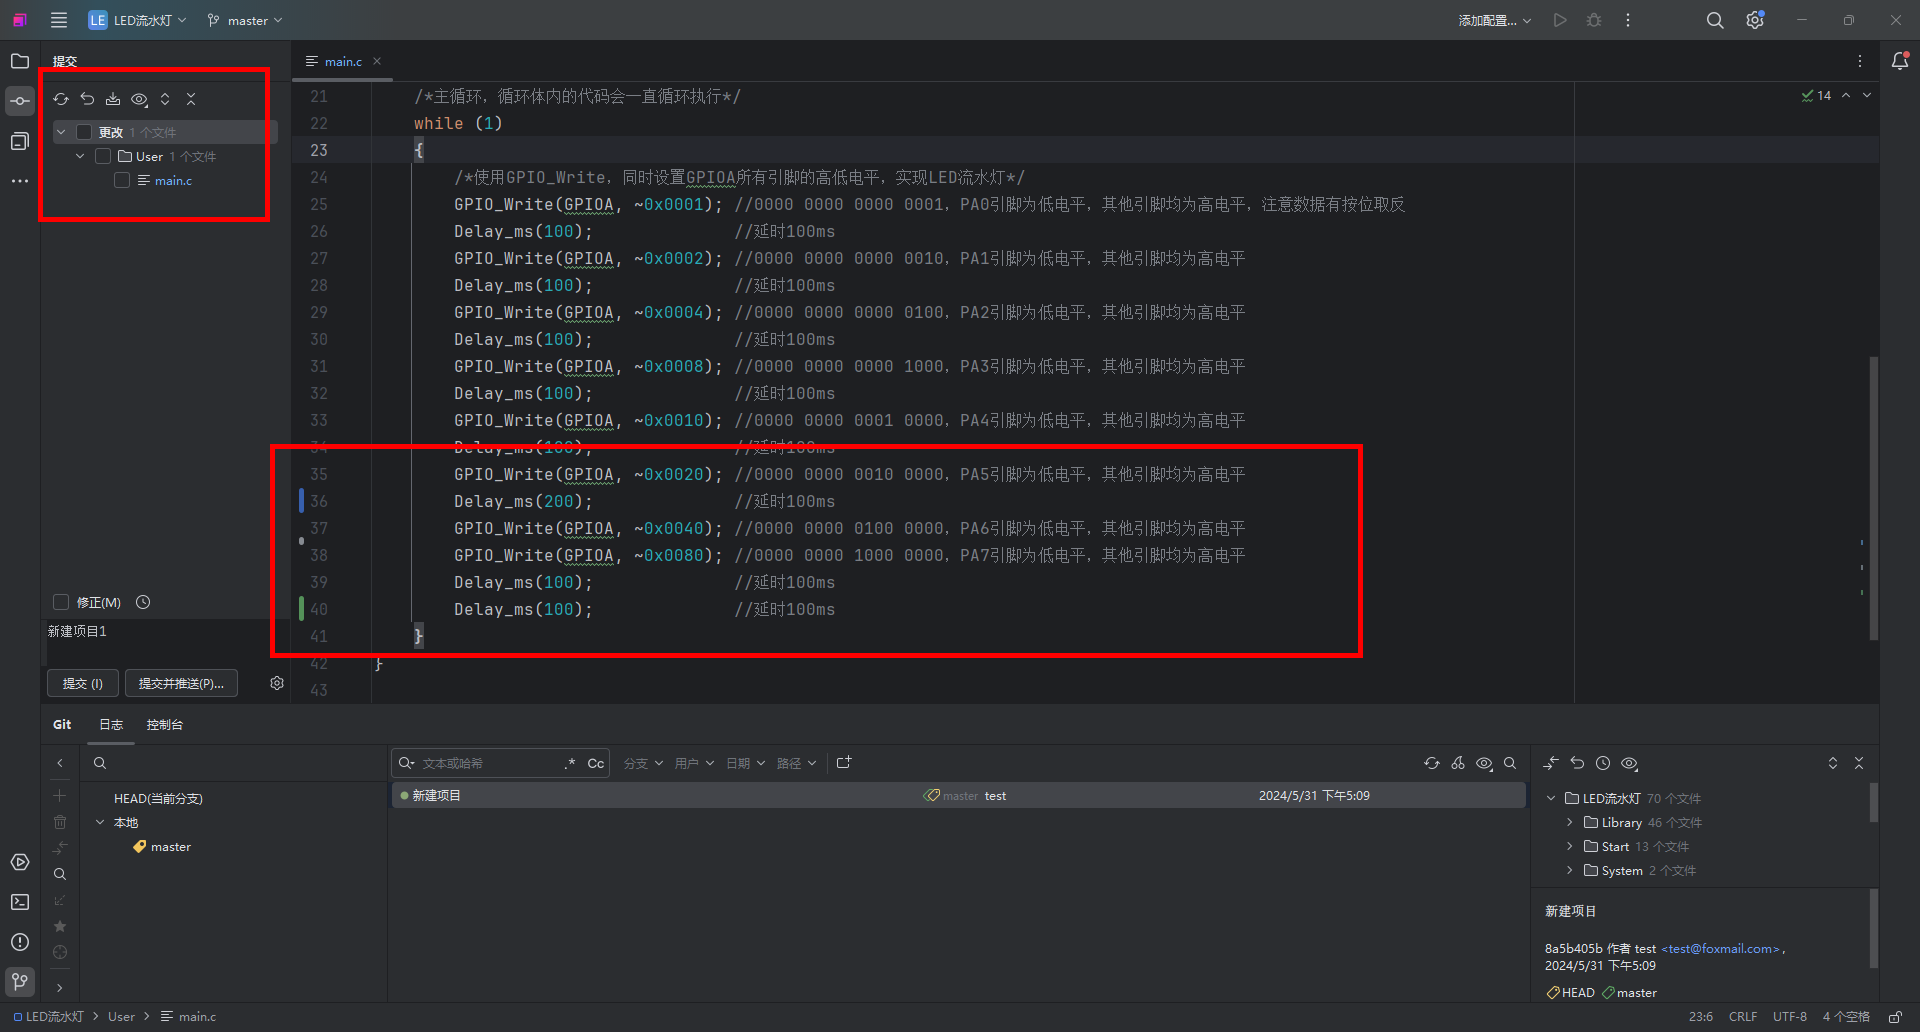Click the IDE settings gear icon
The height and width of the screenshot is (1032, 1920).
coord(1755,20)
